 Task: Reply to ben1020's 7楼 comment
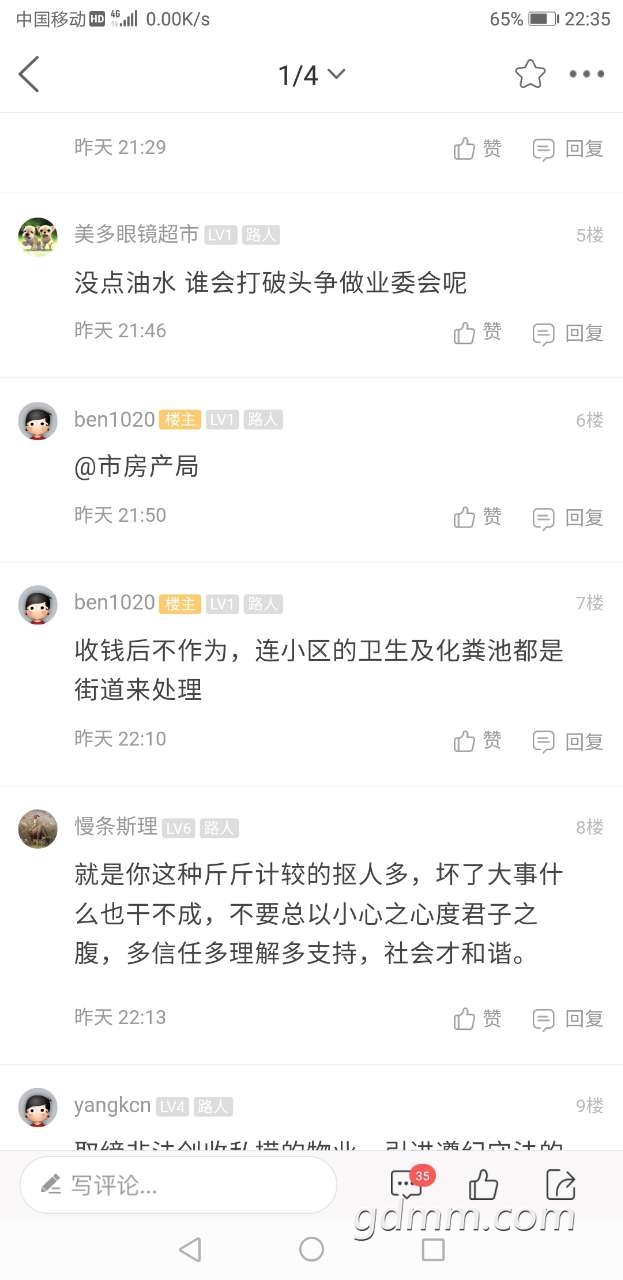(568, 741)
